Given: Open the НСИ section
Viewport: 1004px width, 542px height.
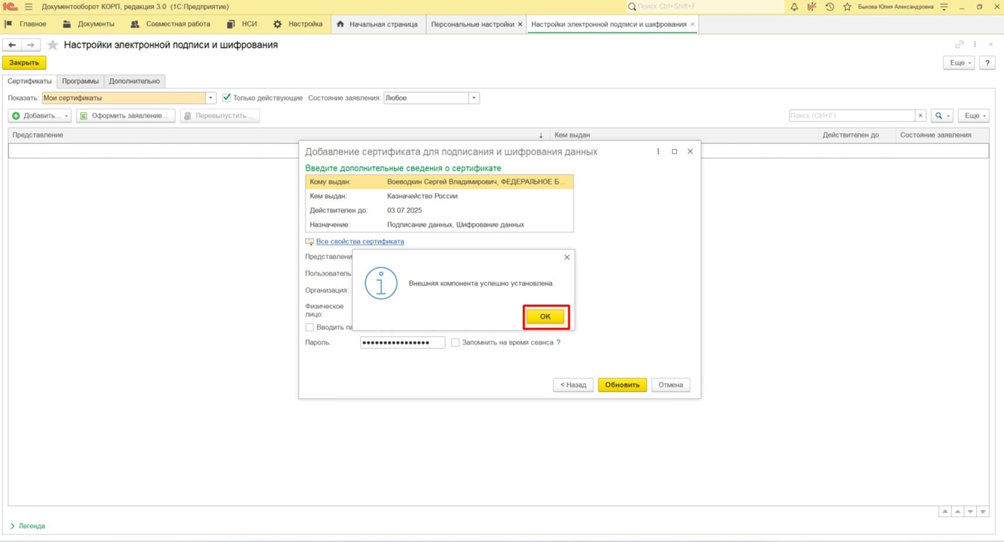Looking at the screenshot, I should point(242,24).
